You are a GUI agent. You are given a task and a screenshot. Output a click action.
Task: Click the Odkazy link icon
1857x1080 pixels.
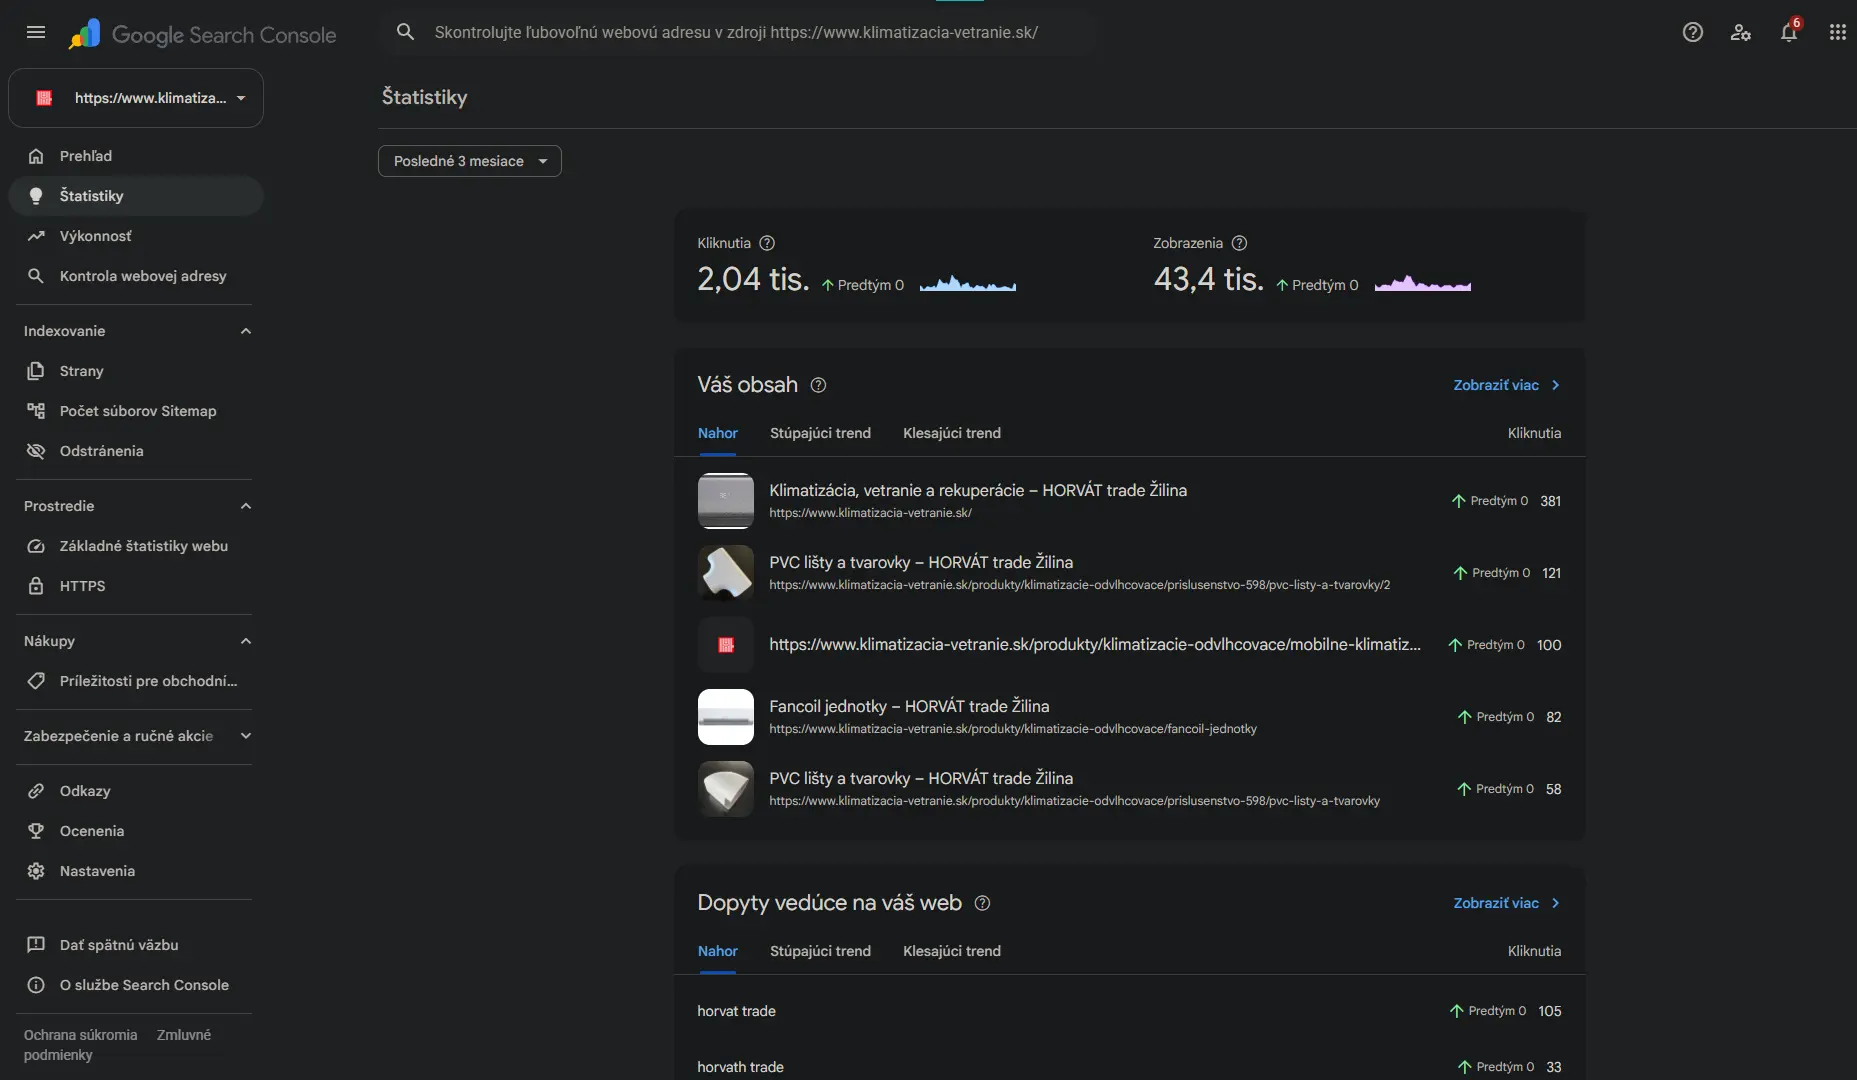click(36, 791)
